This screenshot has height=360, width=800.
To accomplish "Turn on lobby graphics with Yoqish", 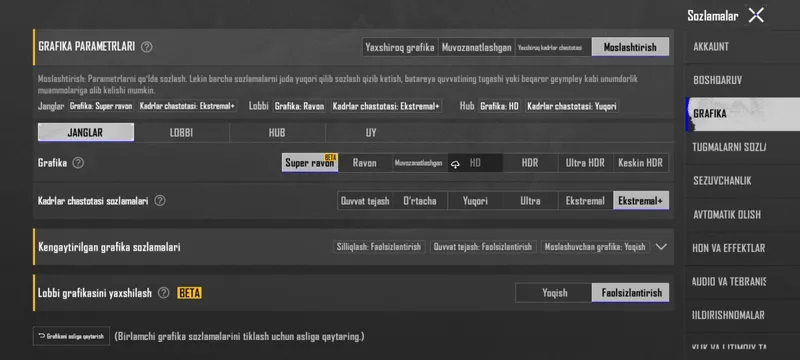I will [554, 293].
